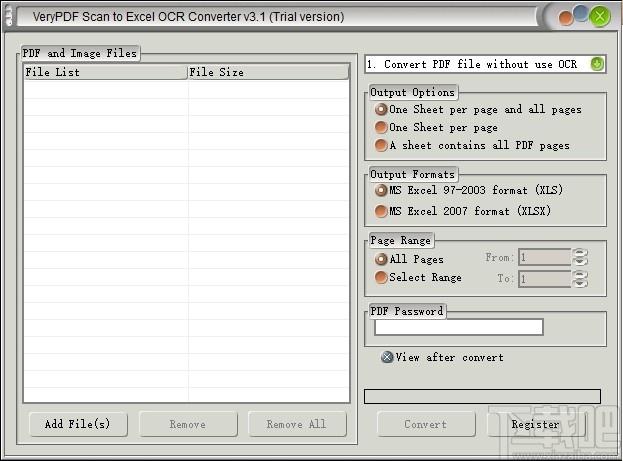
Task: Decrease the To page value
Action: (580, 283)
